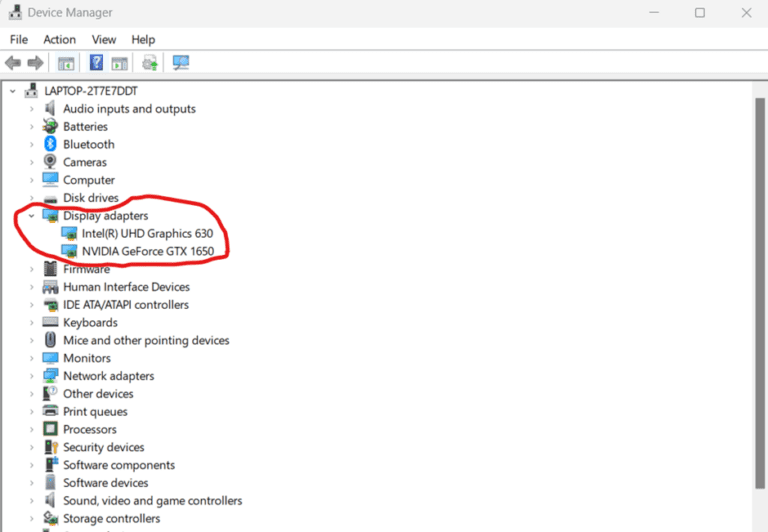Click Scan for hardware changes toolbar icon
Viewport: 768px width, 532px height.
[x=181, y=63]
